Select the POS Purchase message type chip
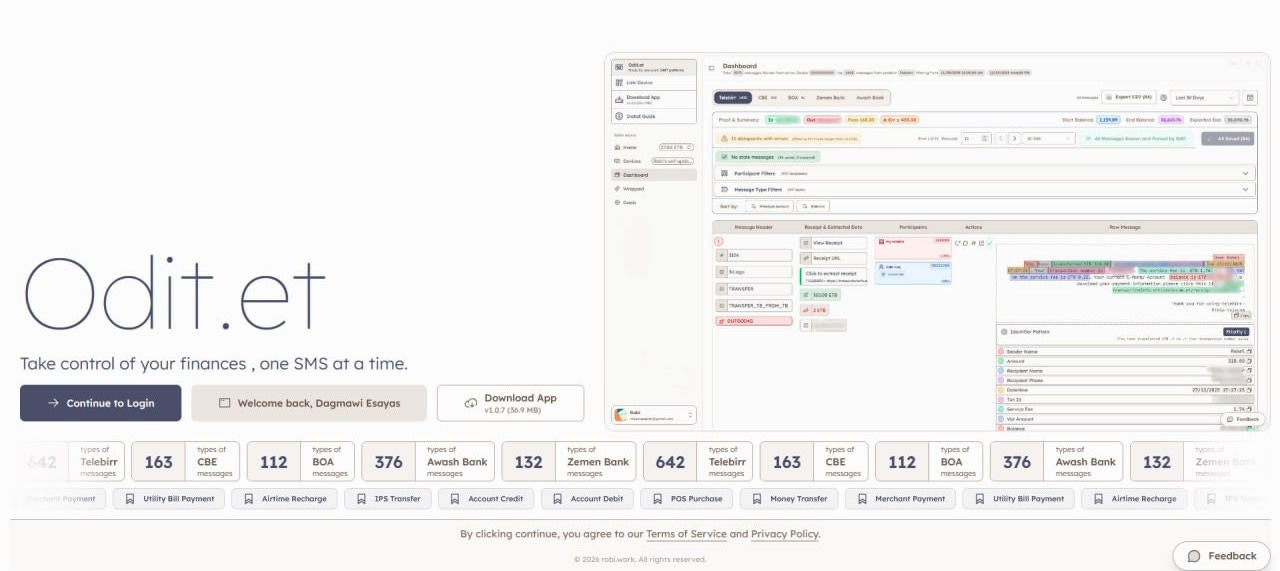This screenshot has width=1280, height=571. pyautogui.click(x=685, y=498)
